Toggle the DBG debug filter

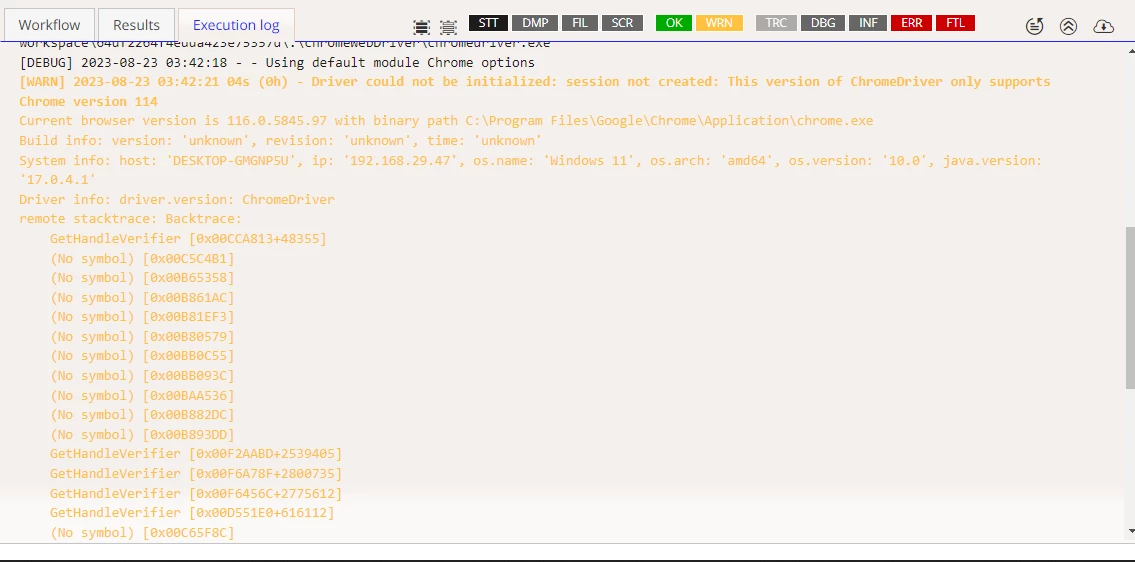823,23
